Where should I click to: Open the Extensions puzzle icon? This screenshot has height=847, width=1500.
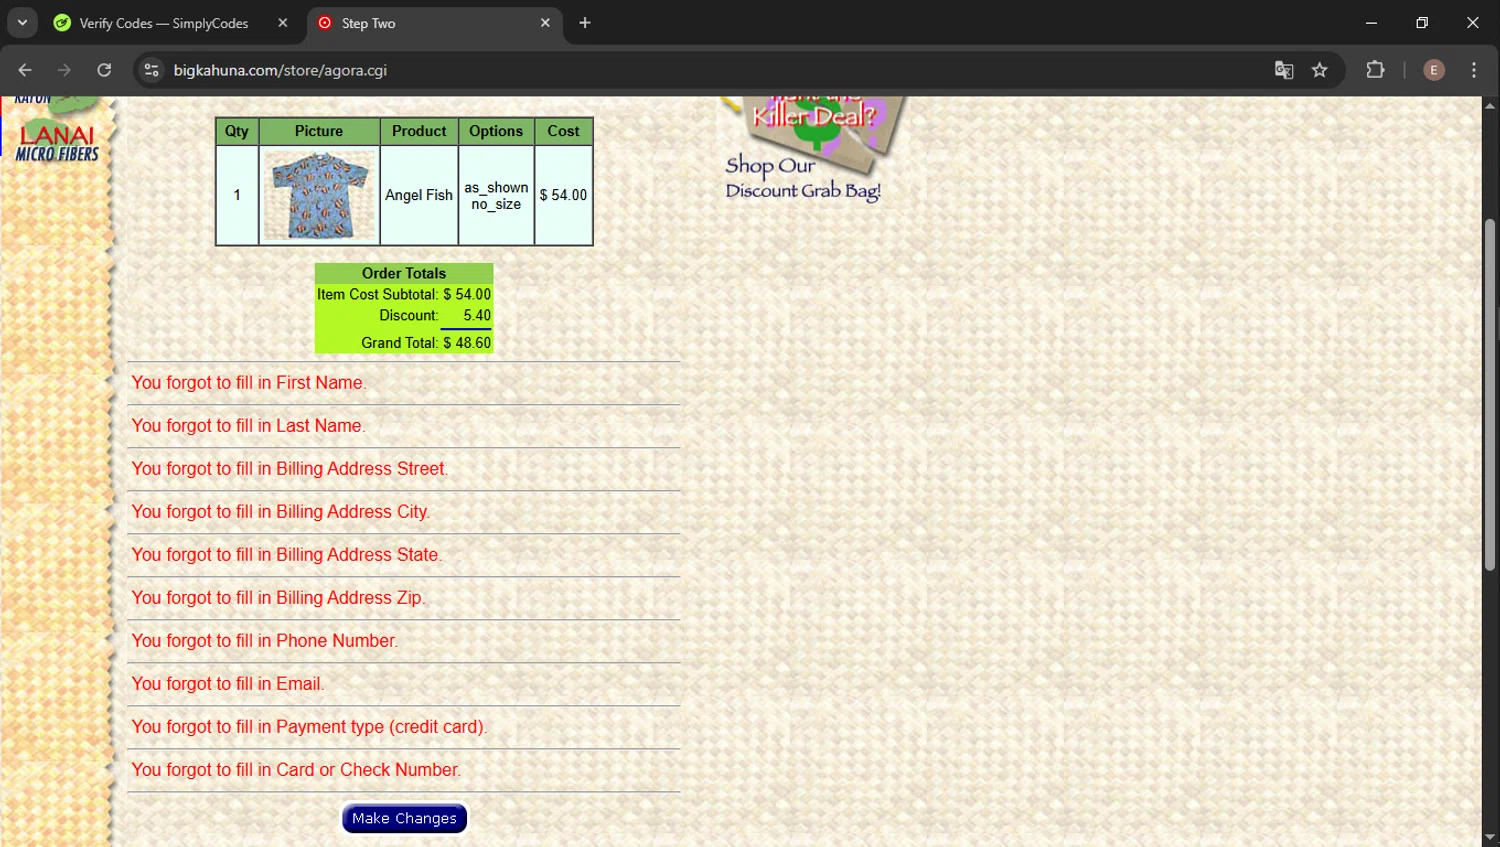click(x=1376, y=70)
